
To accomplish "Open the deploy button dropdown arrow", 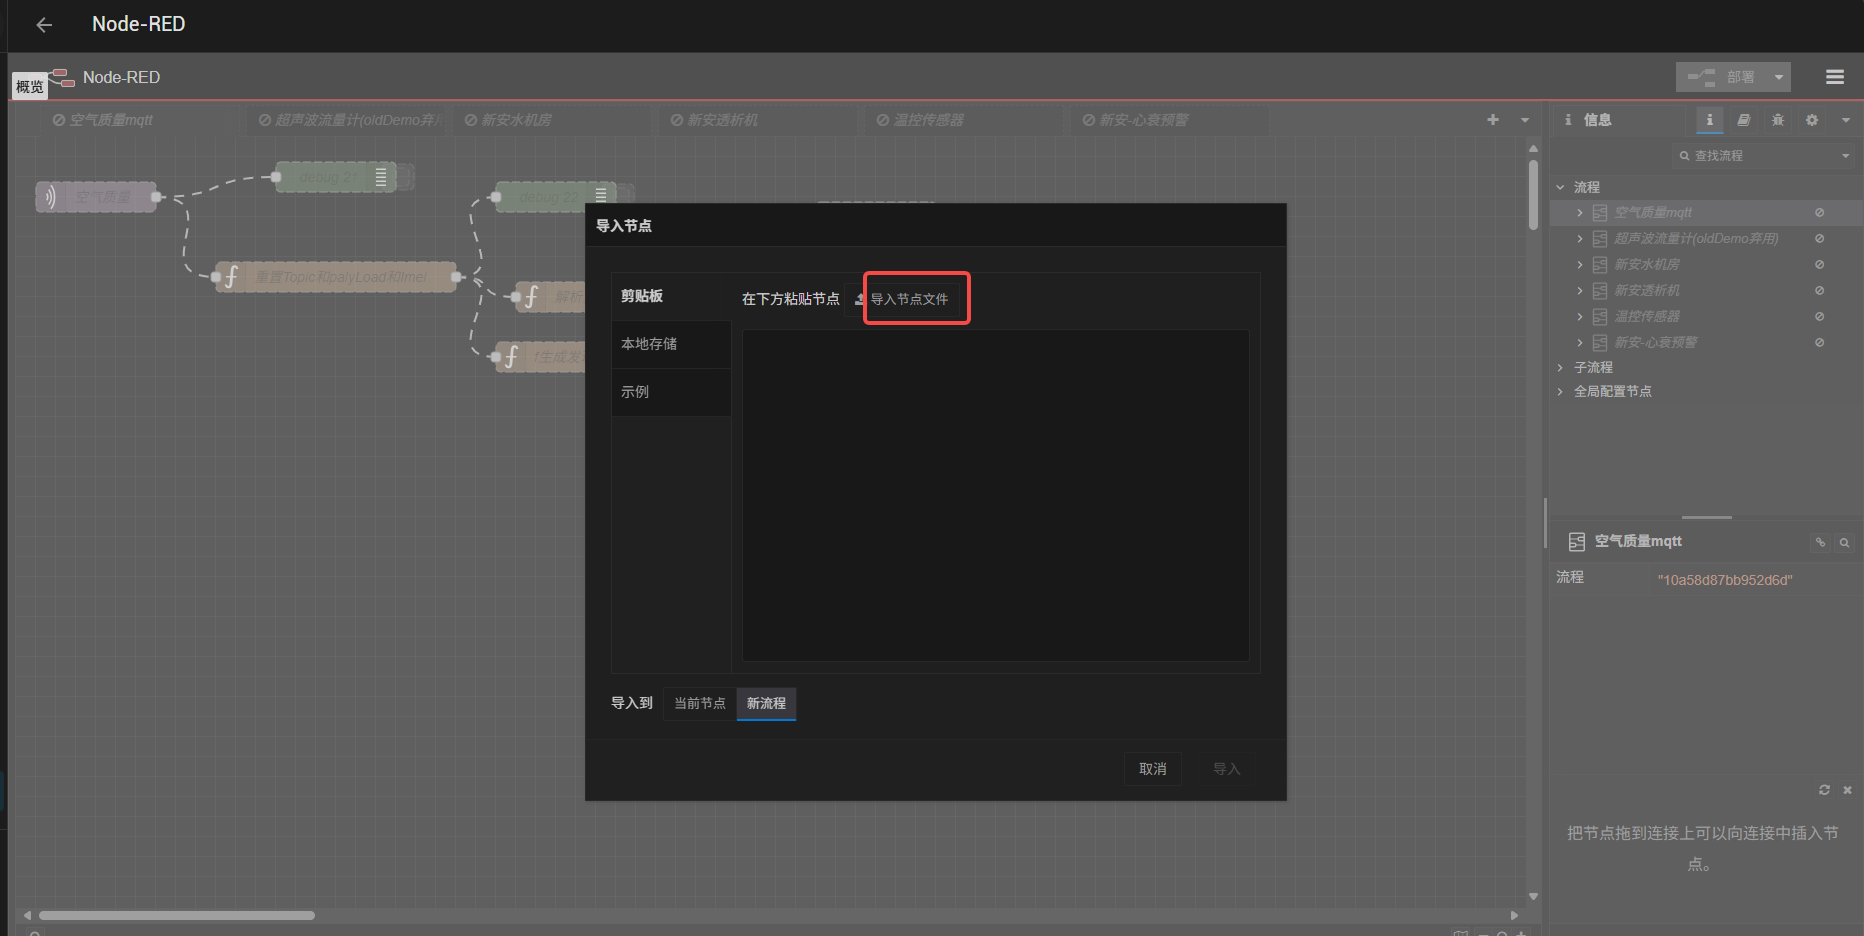I will pyautogui.click(x=1778, y=77).
